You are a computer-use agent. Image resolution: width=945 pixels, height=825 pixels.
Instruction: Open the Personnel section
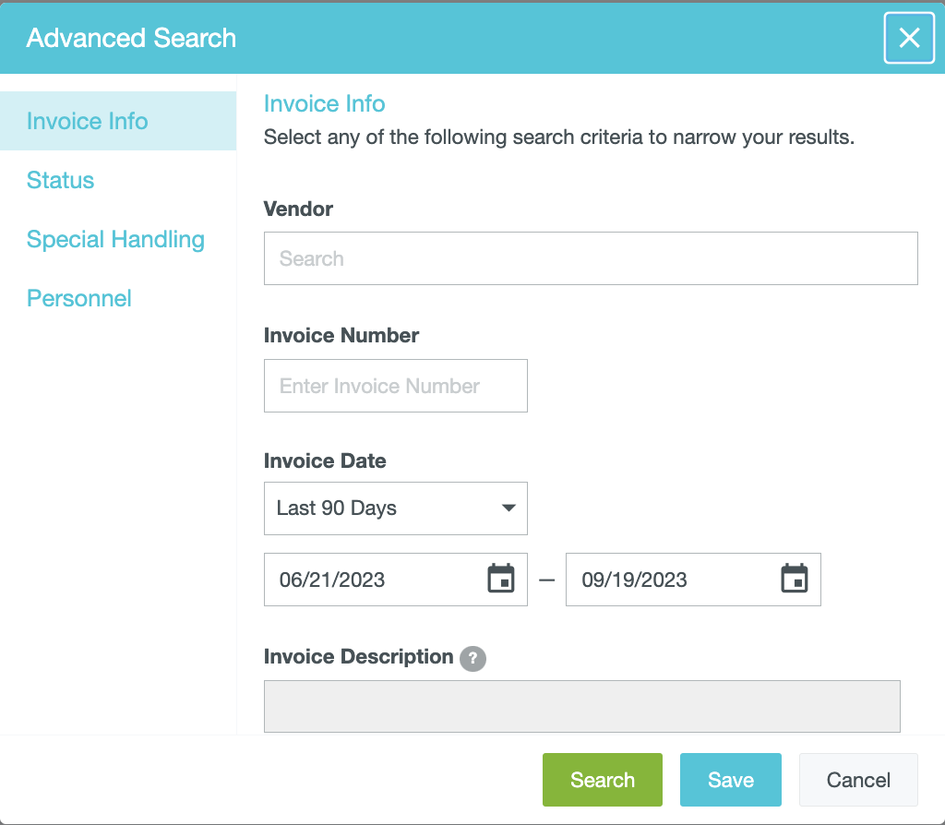(79, 298)
